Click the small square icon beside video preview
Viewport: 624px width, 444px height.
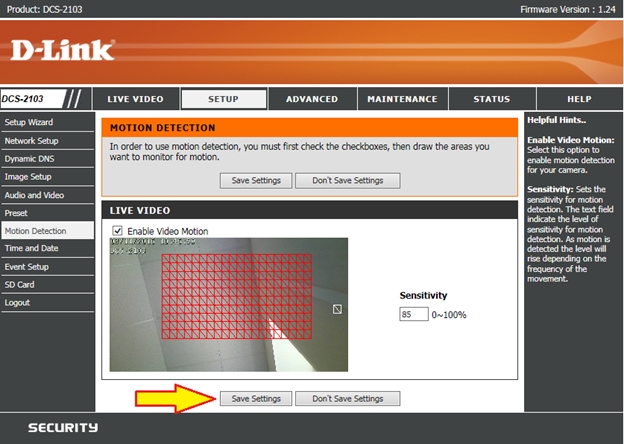click(x=337, y=310)
